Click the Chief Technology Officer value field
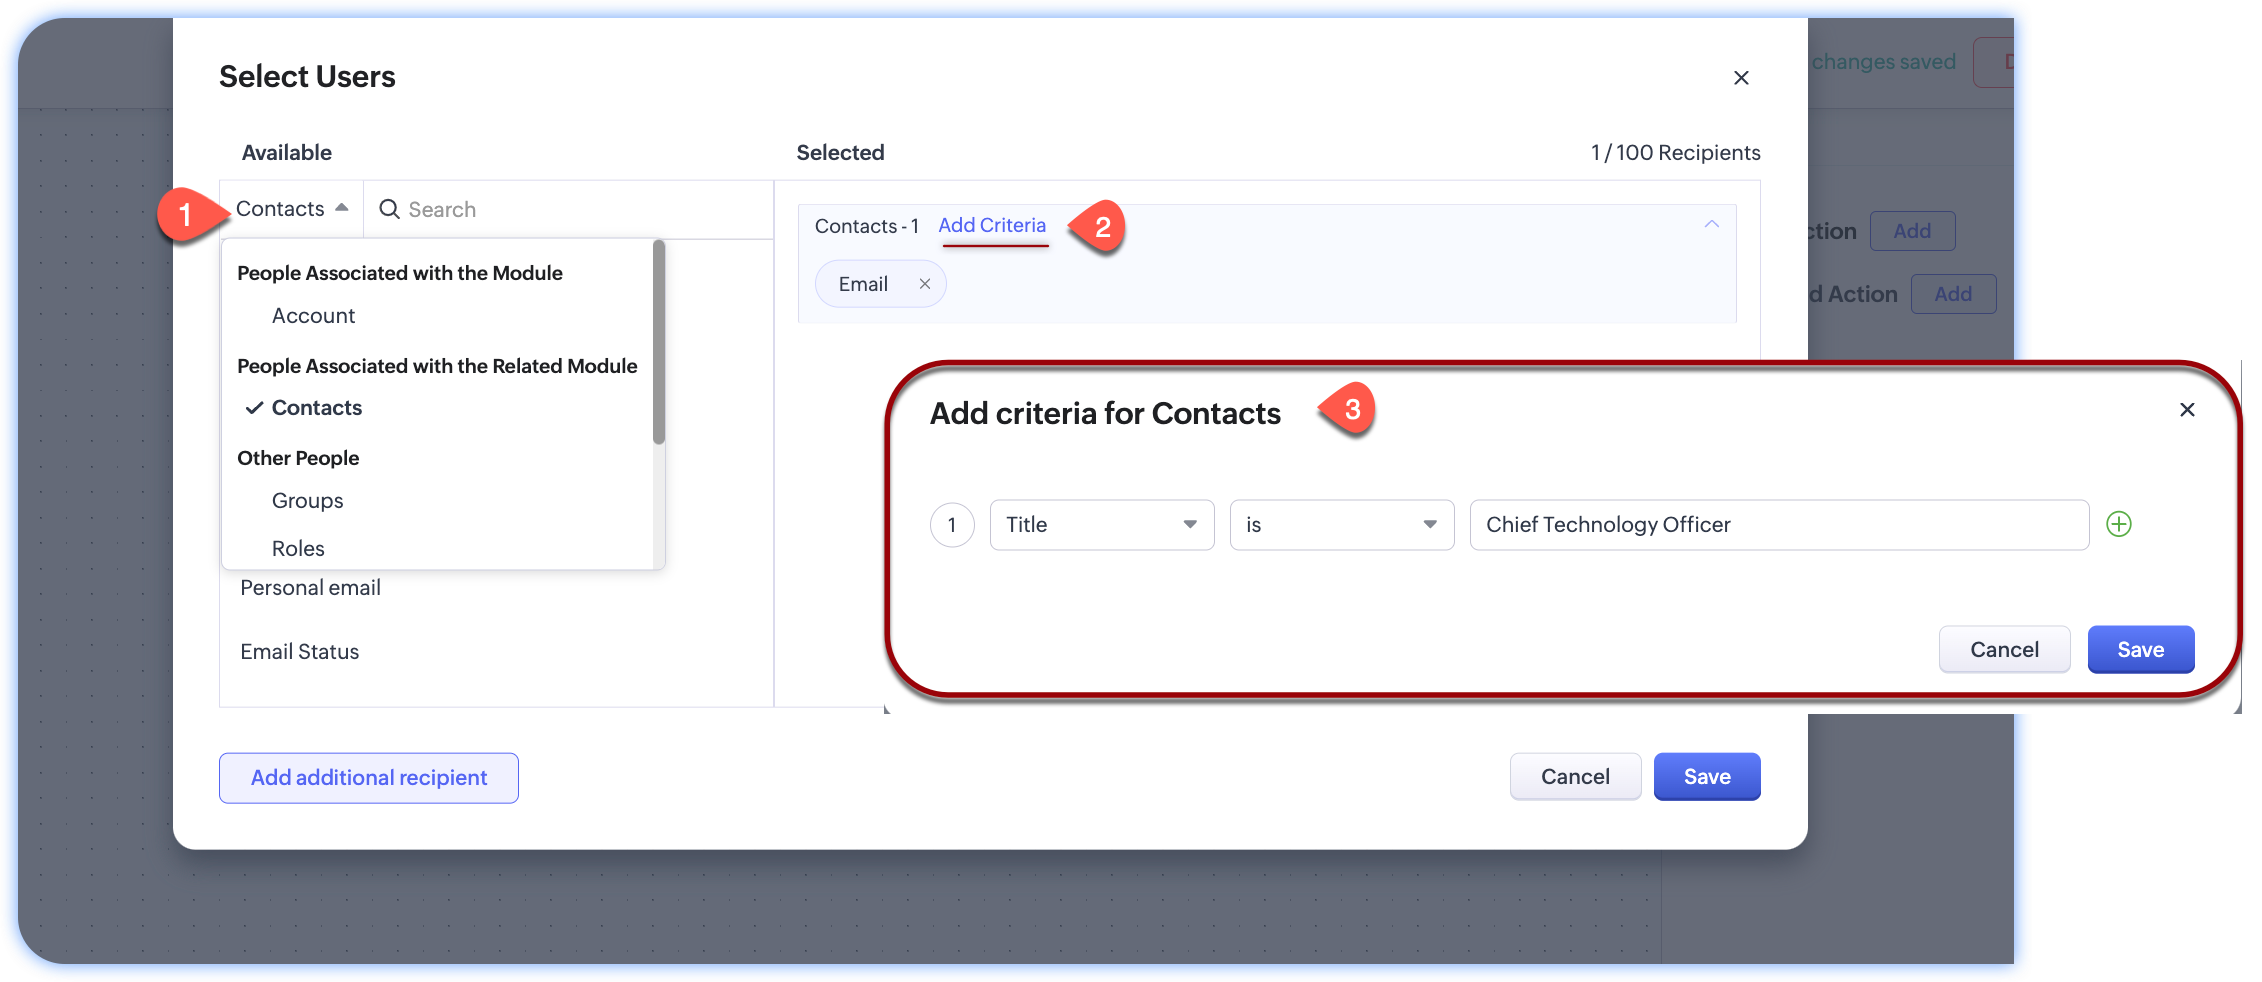2262x982 pixels. (1778, 525)
